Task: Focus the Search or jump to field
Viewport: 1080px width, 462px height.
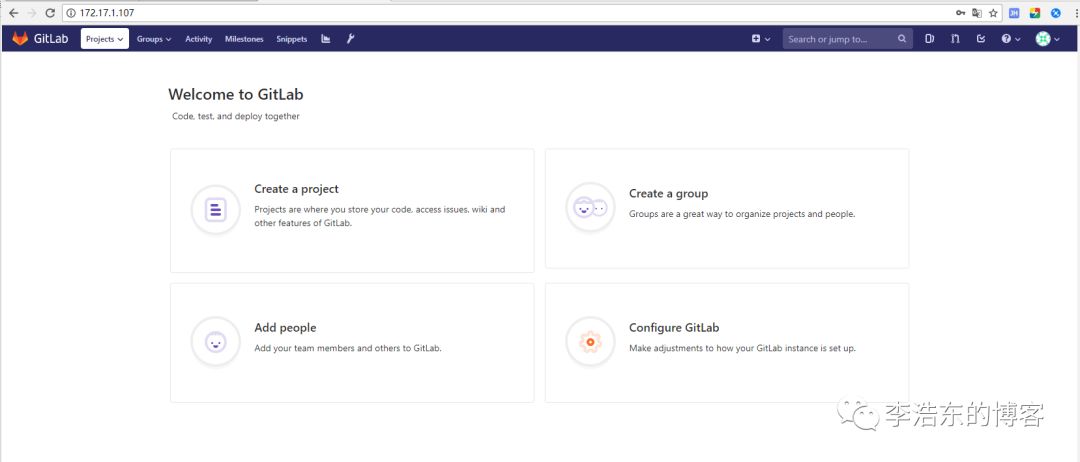Action: point(847,39)
